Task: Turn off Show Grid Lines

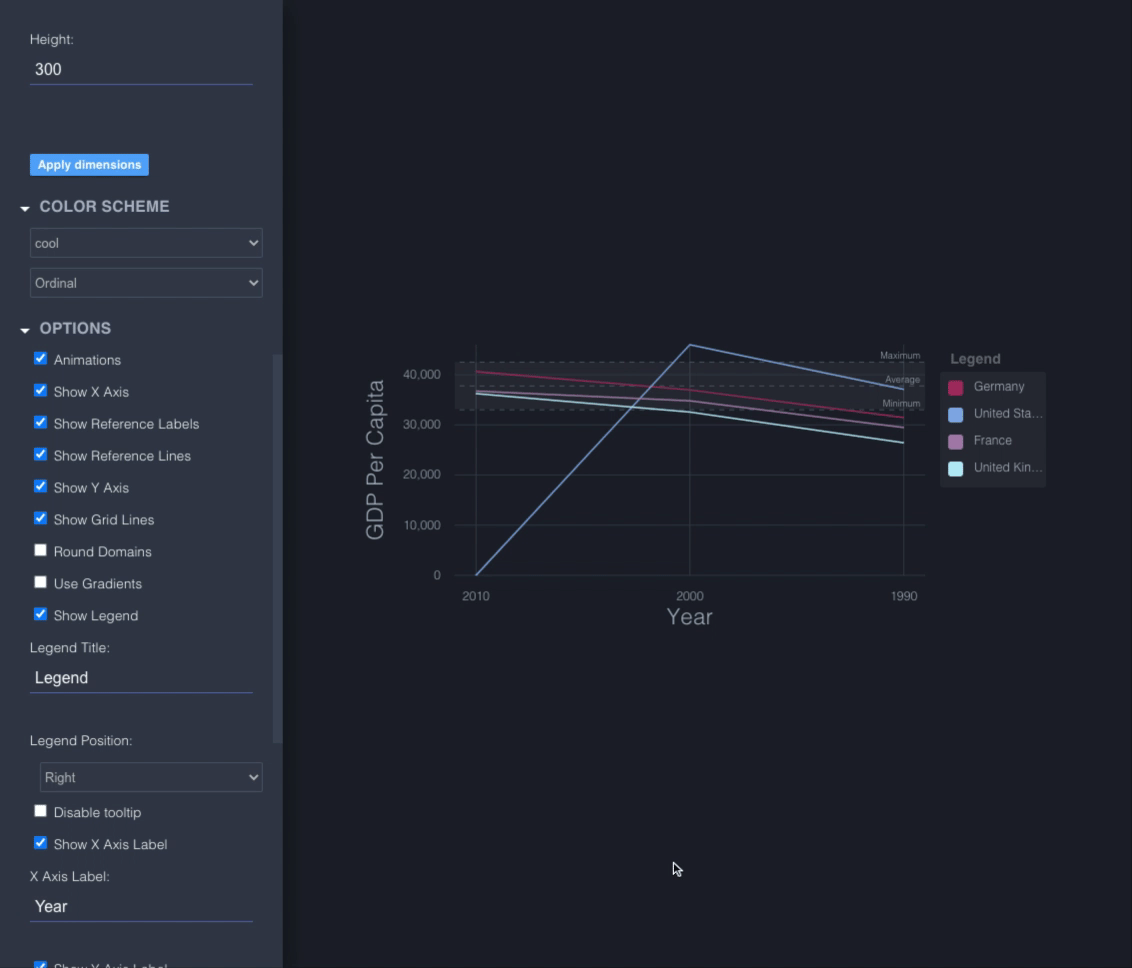Action: pyautogui.click(x=40, y=518)
